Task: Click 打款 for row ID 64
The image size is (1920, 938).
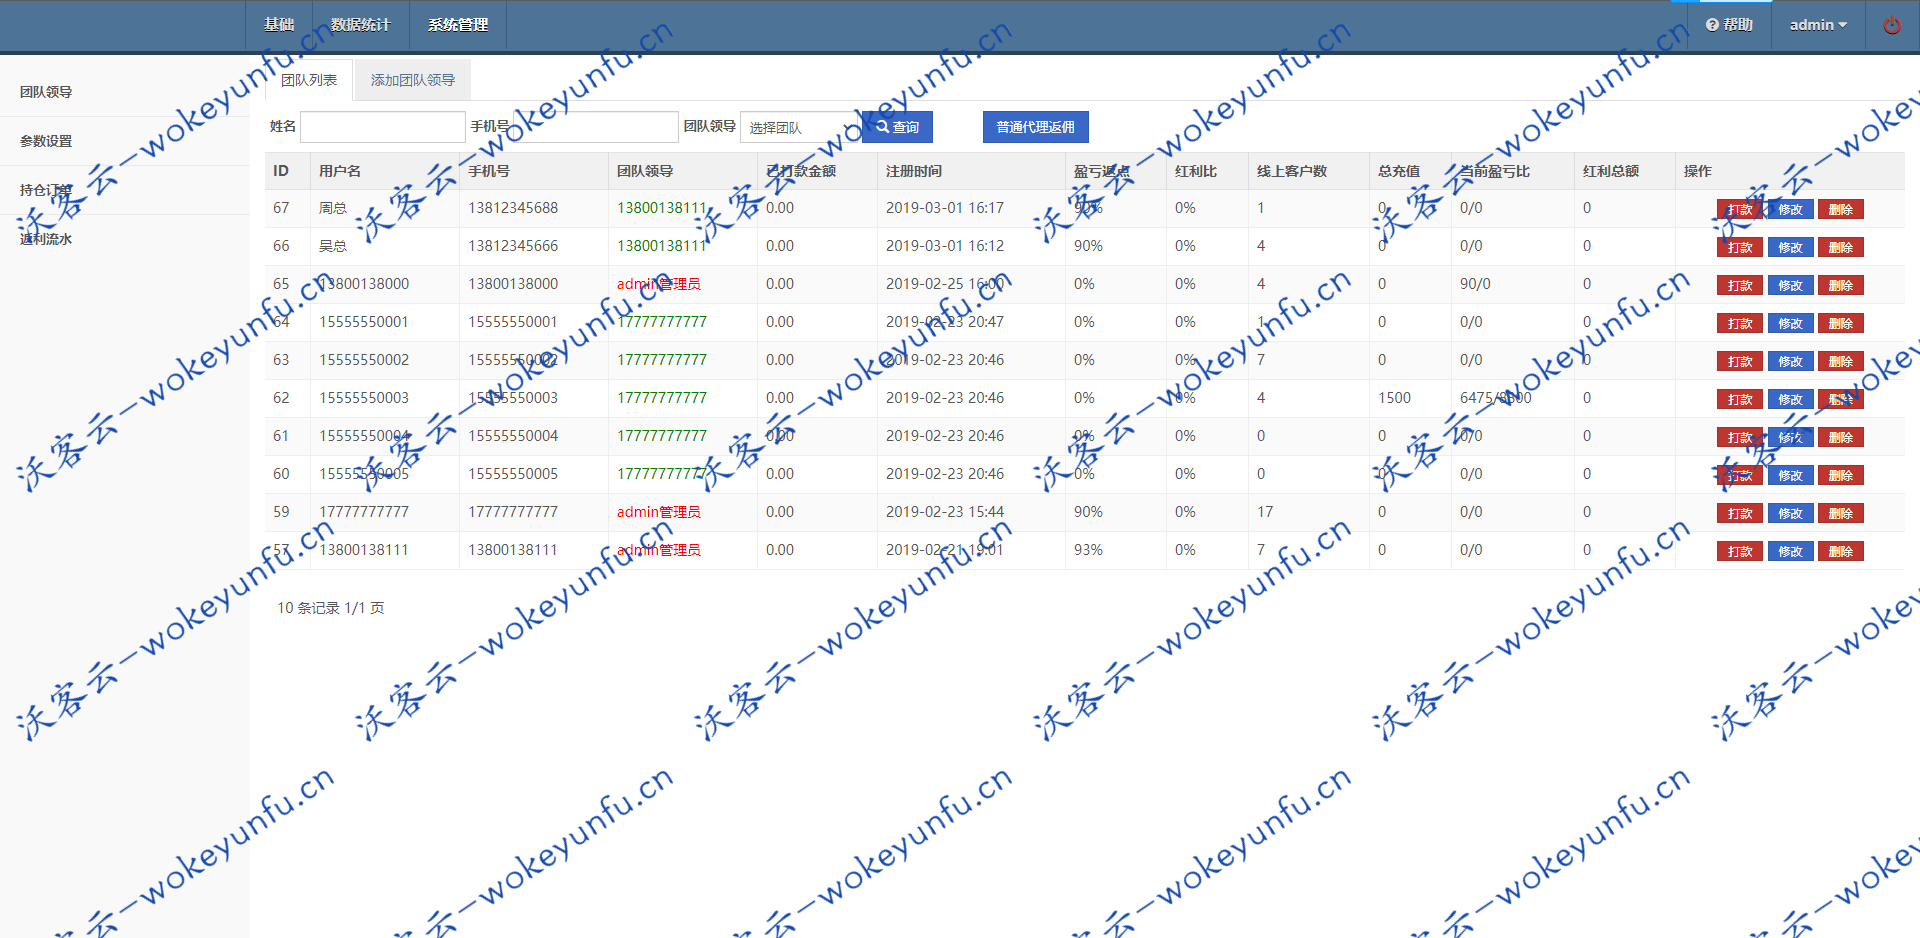Action: 1740,324
